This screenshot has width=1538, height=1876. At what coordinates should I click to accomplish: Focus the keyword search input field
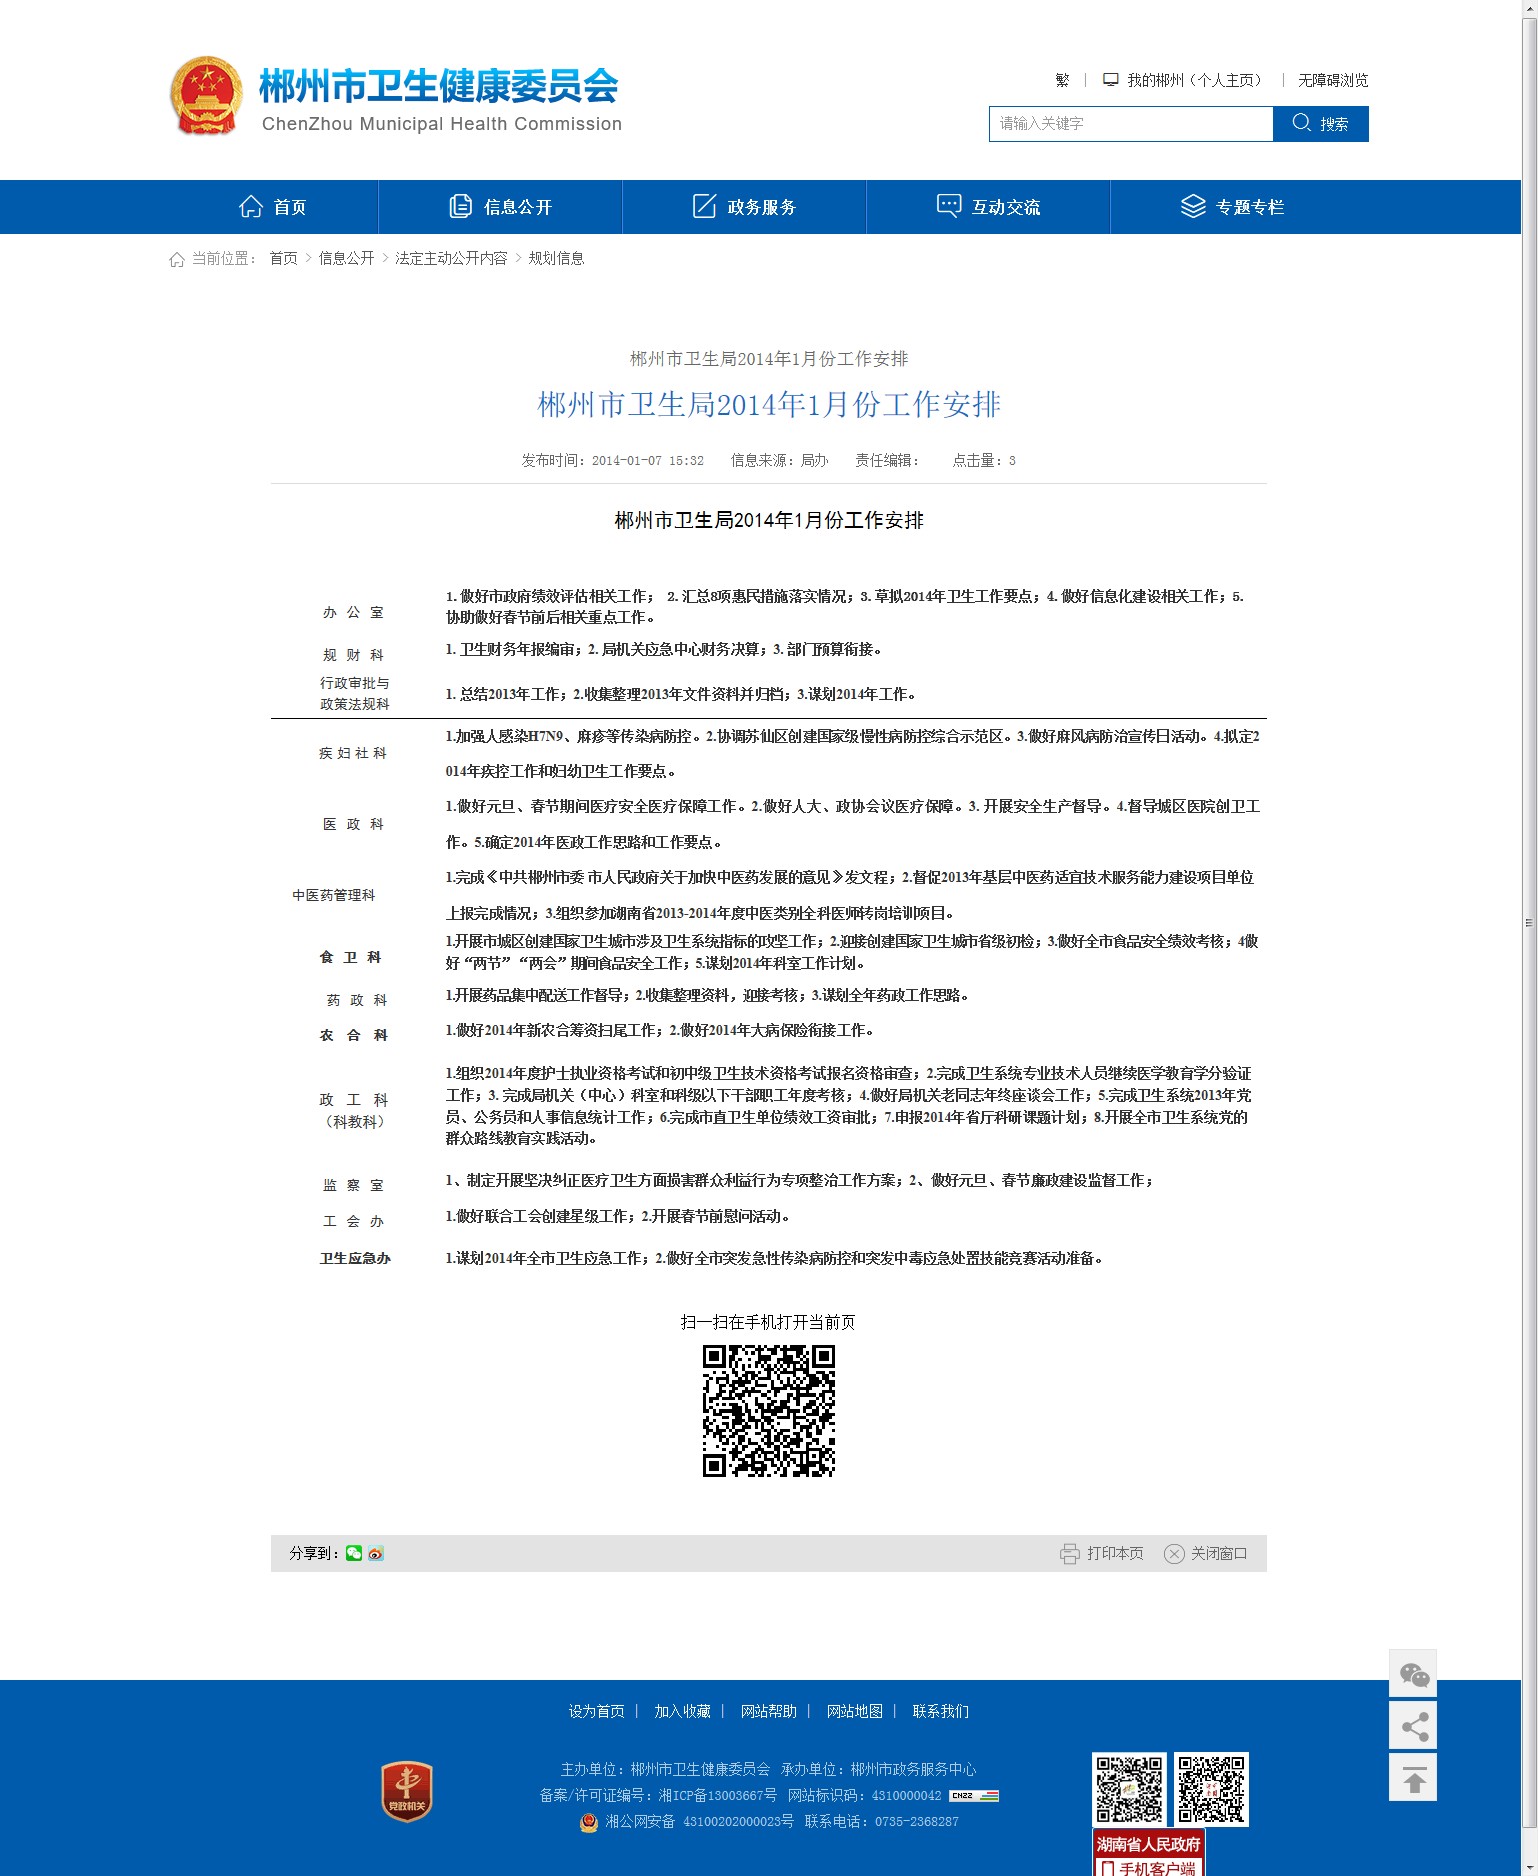click(x=1131, y=124)
